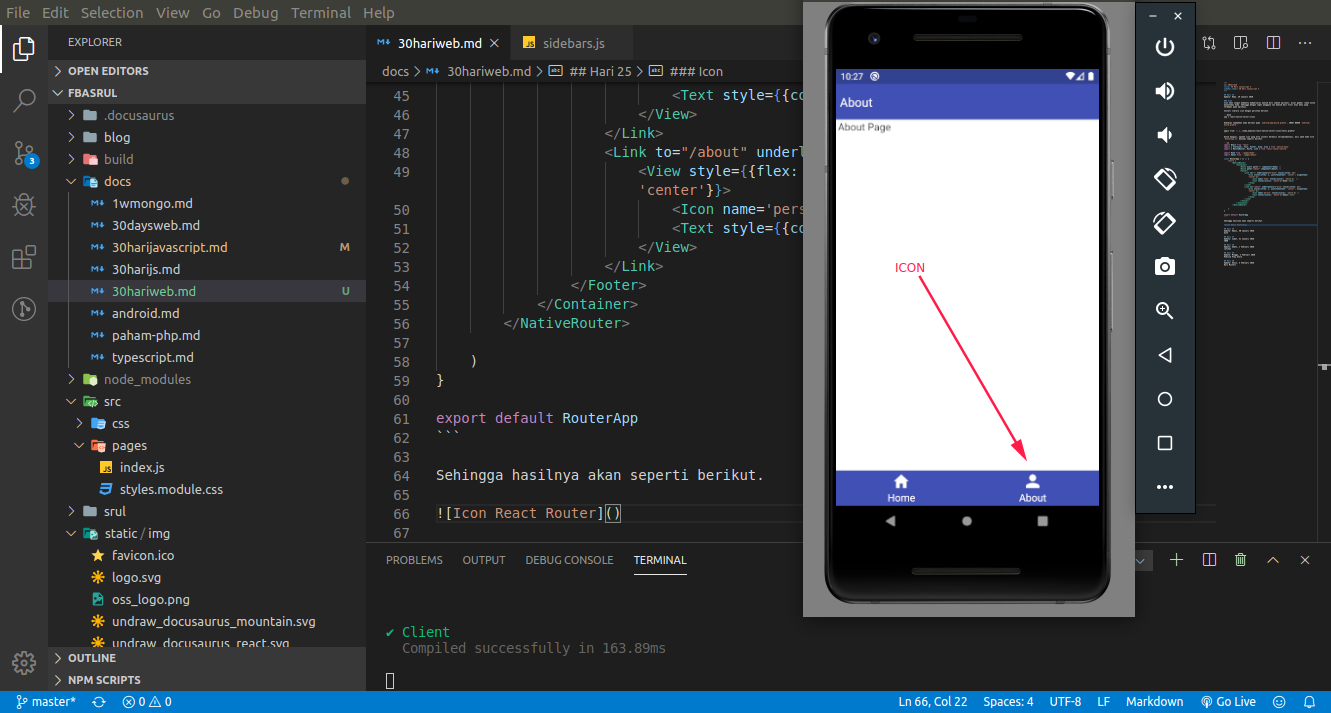Open the Selection menu
The width and height of the screenshot is (1331, 713).
coord(112,13)
